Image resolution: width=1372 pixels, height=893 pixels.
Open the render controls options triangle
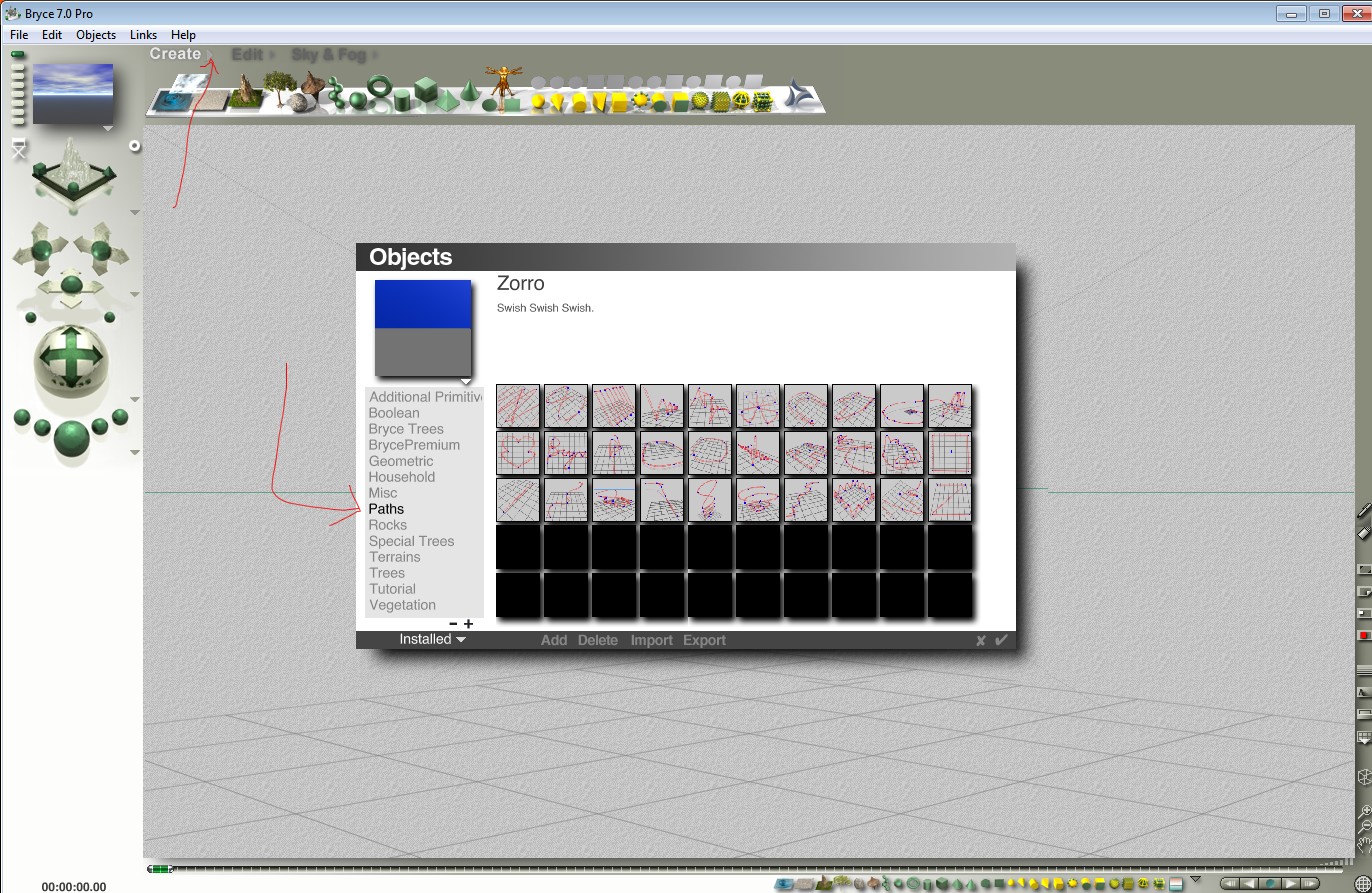[135, 453]
